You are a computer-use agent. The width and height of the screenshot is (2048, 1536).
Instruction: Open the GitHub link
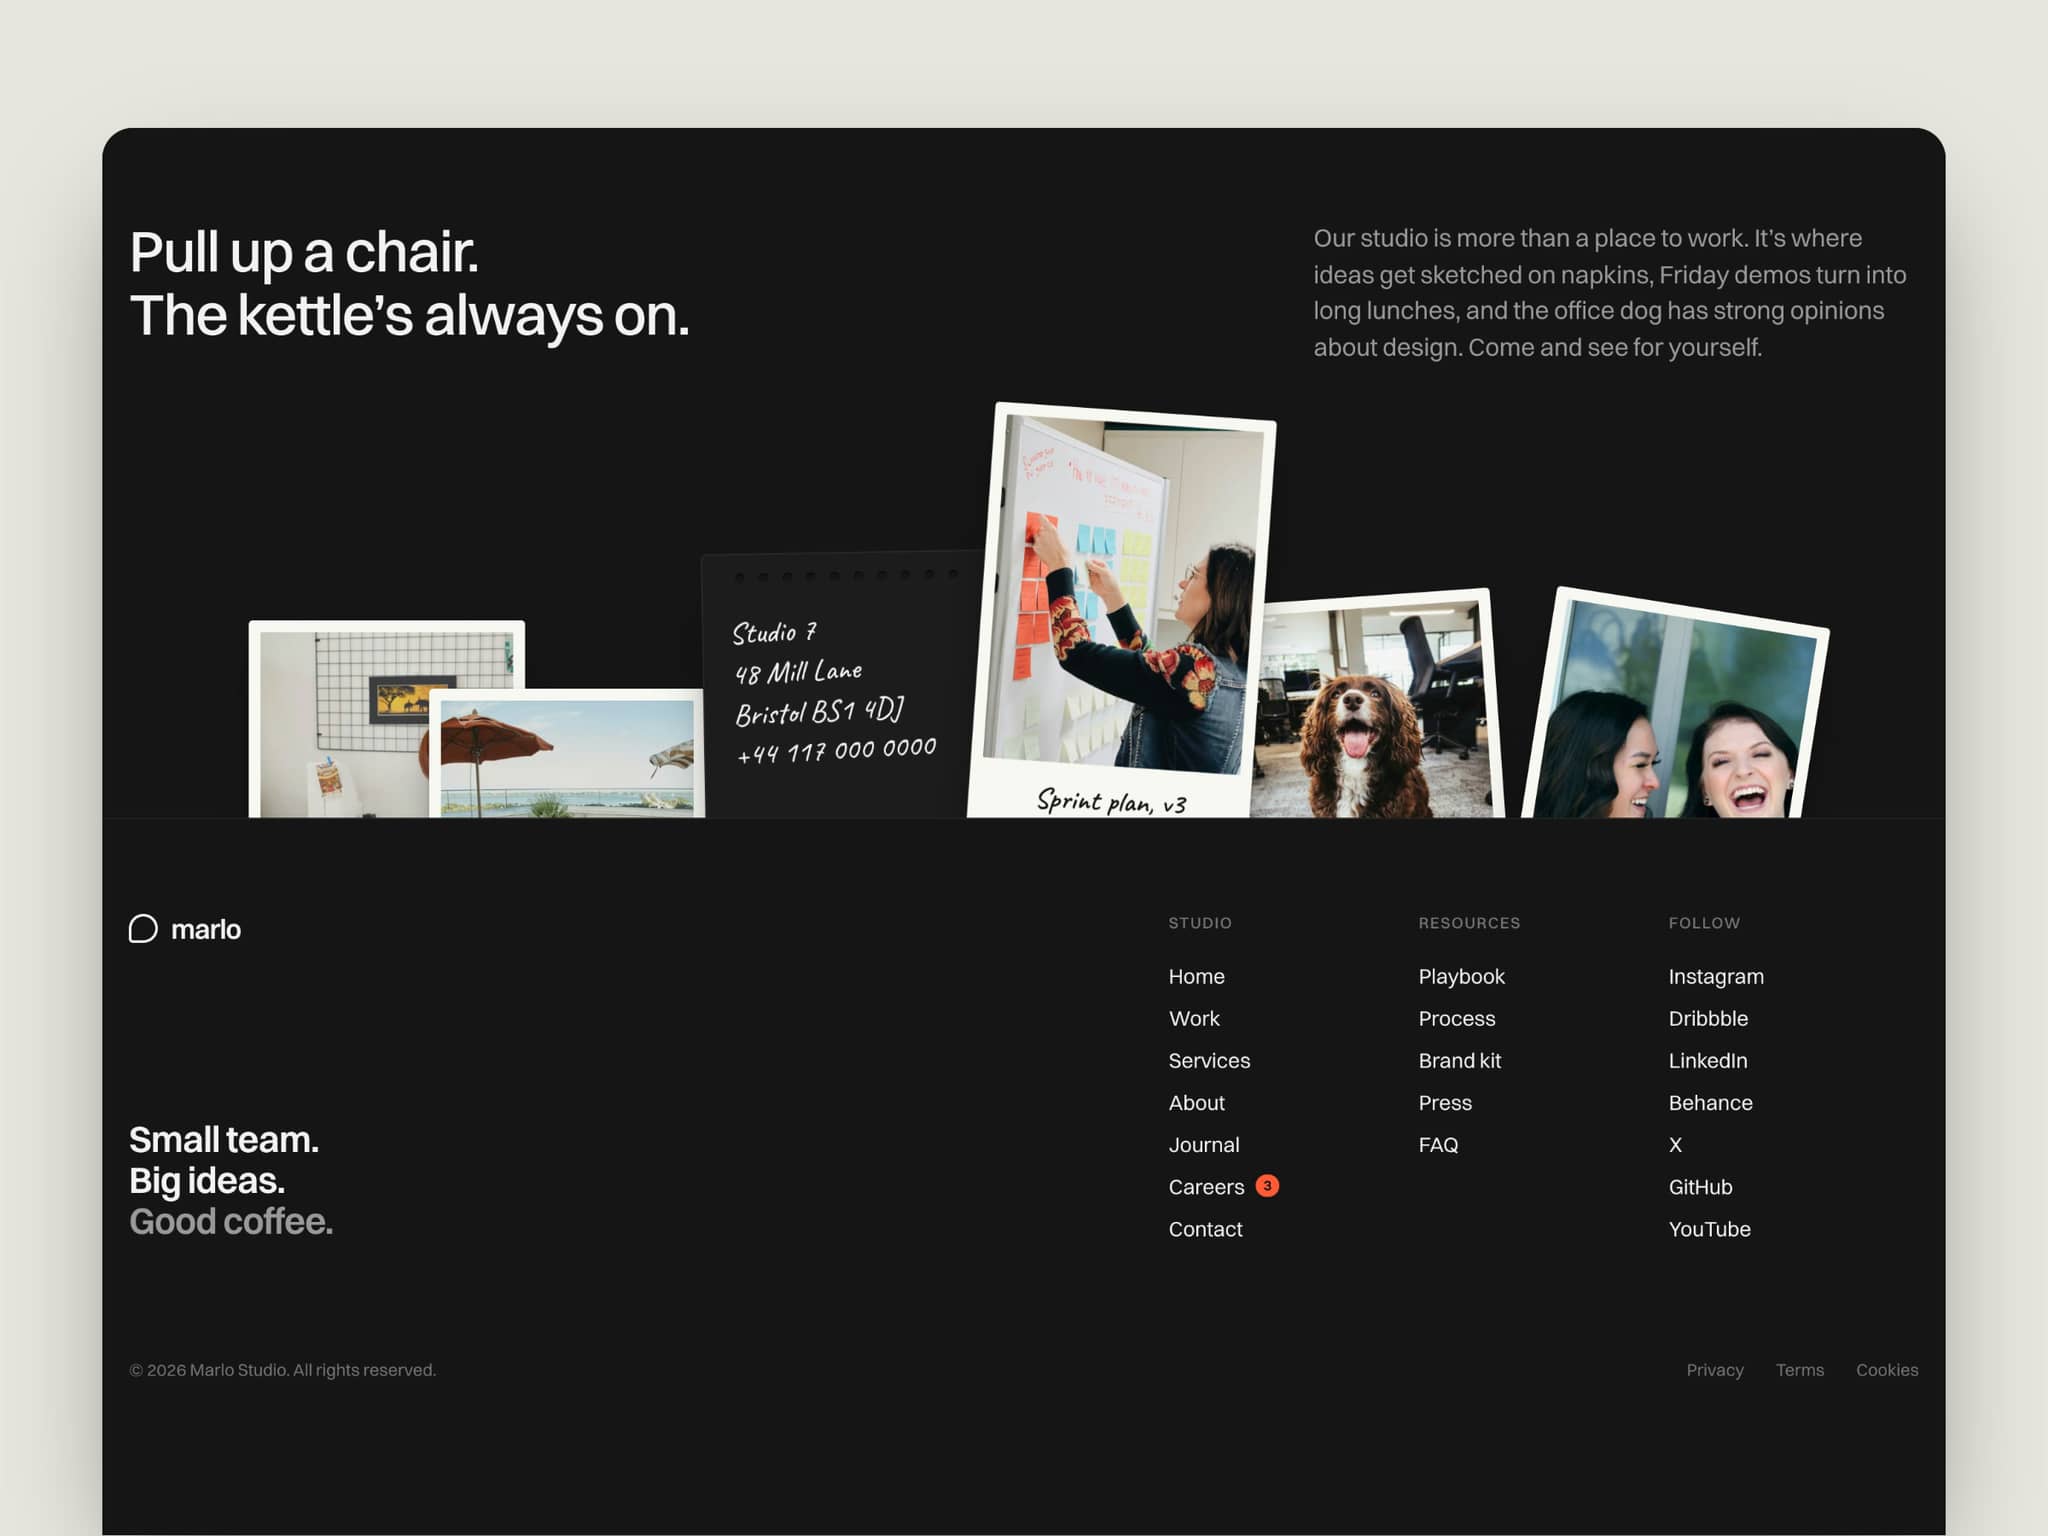click(1700, 1187)
